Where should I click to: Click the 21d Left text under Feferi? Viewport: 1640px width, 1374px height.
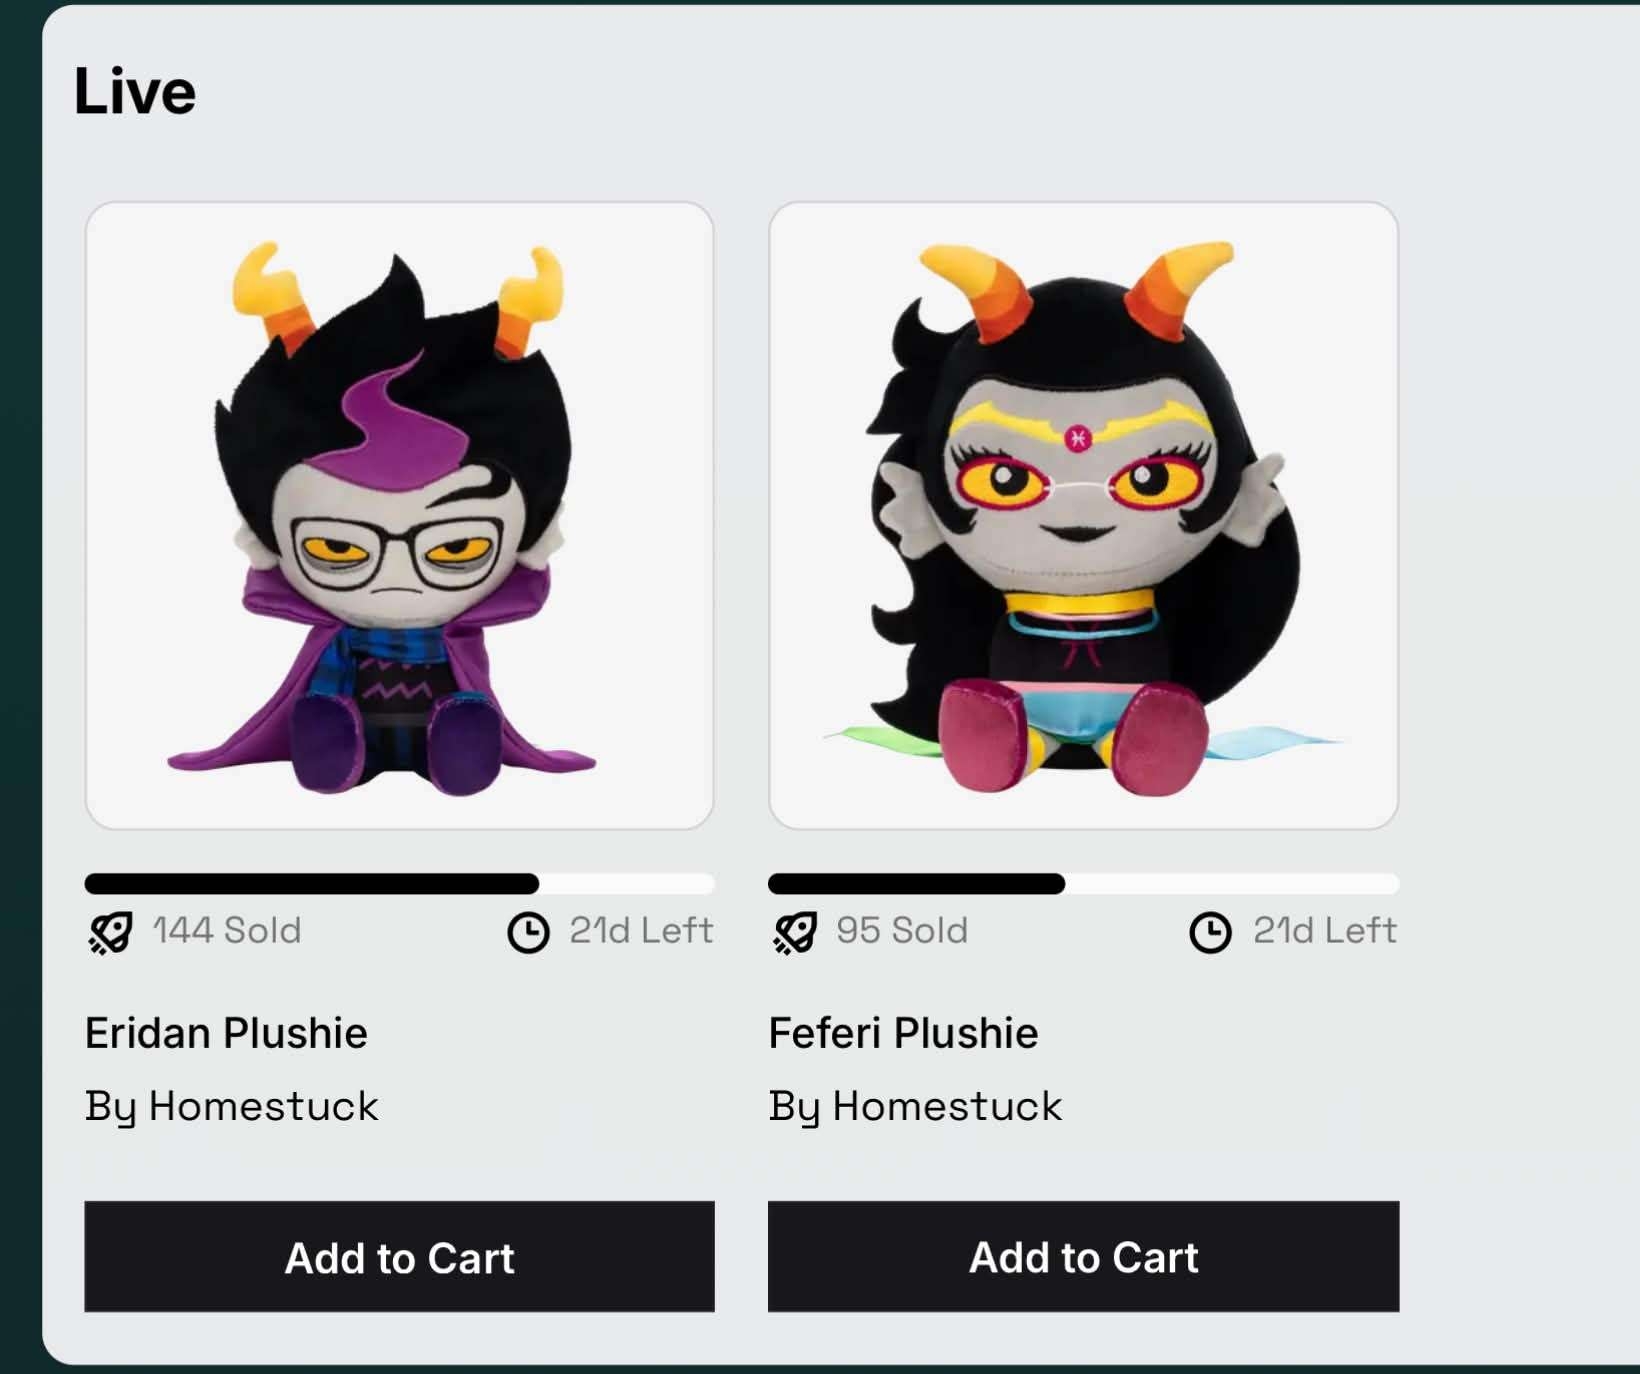[1325, 931]
